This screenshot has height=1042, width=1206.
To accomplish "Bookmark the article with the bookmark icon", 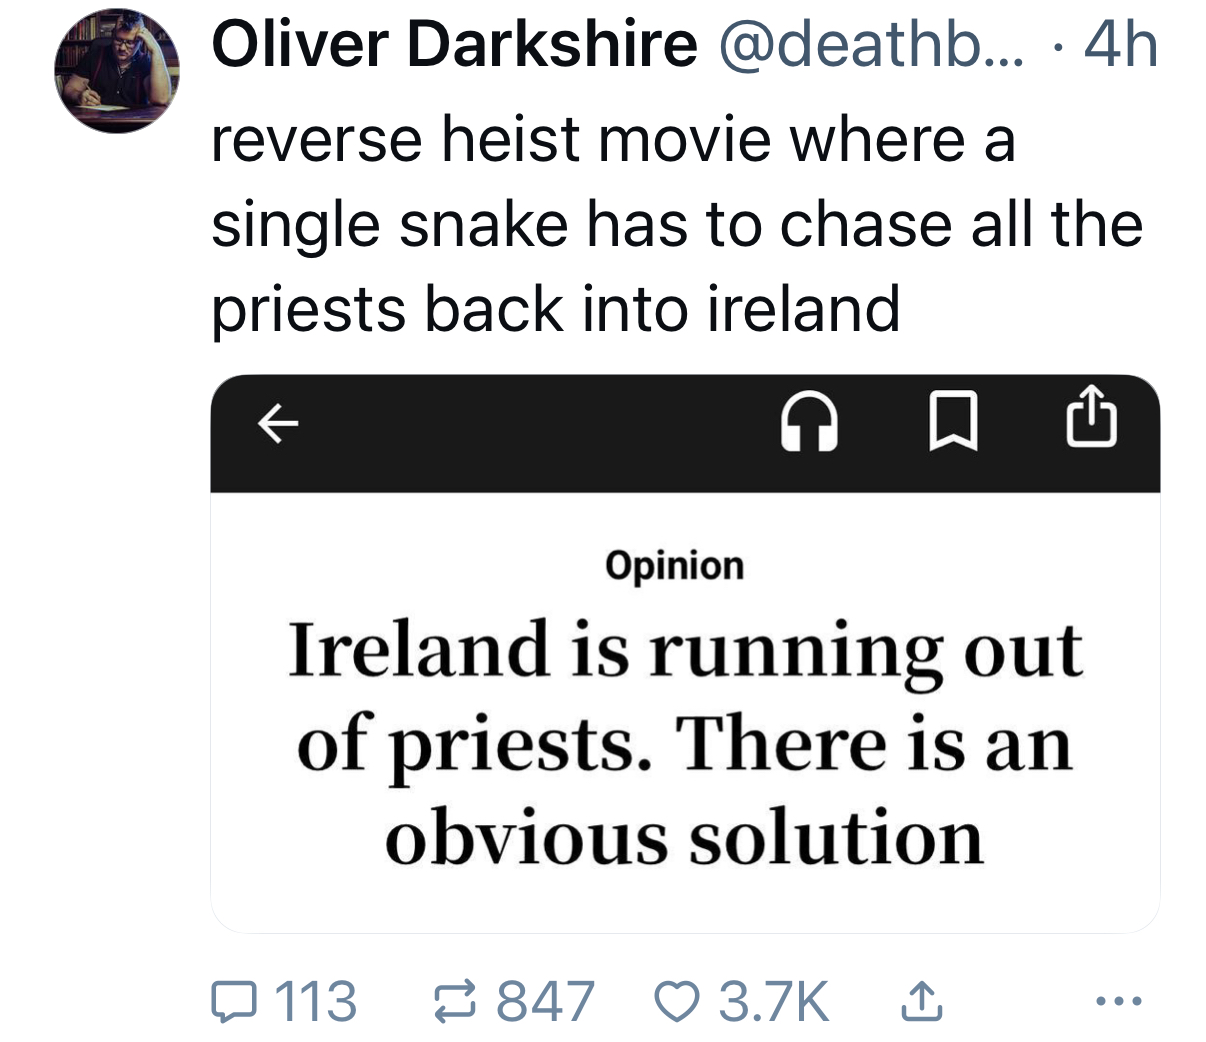I will tap(952, 424).
